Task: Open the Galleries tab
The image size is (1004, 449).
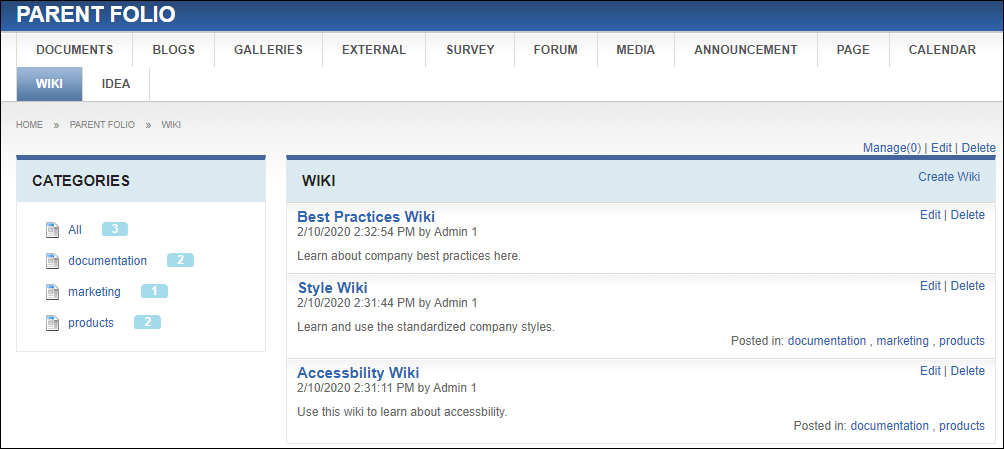Action: [268, 50]
